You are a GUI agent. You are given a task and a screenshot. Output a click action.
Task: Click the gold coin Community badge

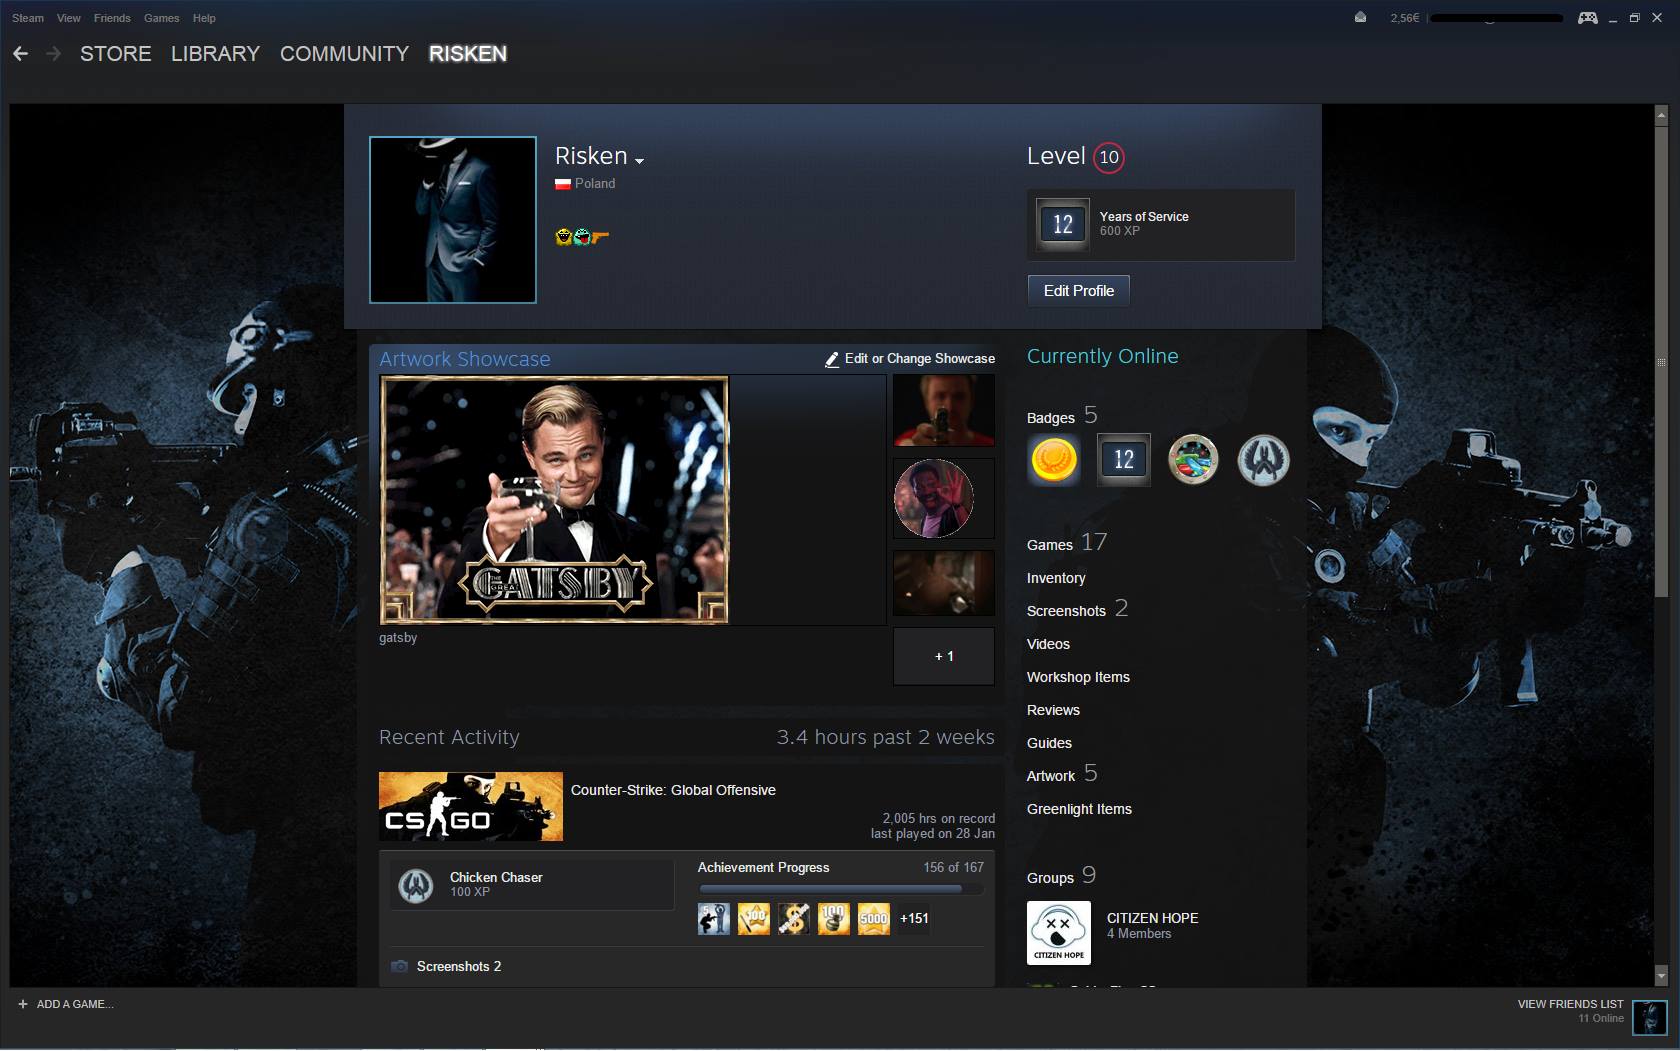coord(1053,460)
